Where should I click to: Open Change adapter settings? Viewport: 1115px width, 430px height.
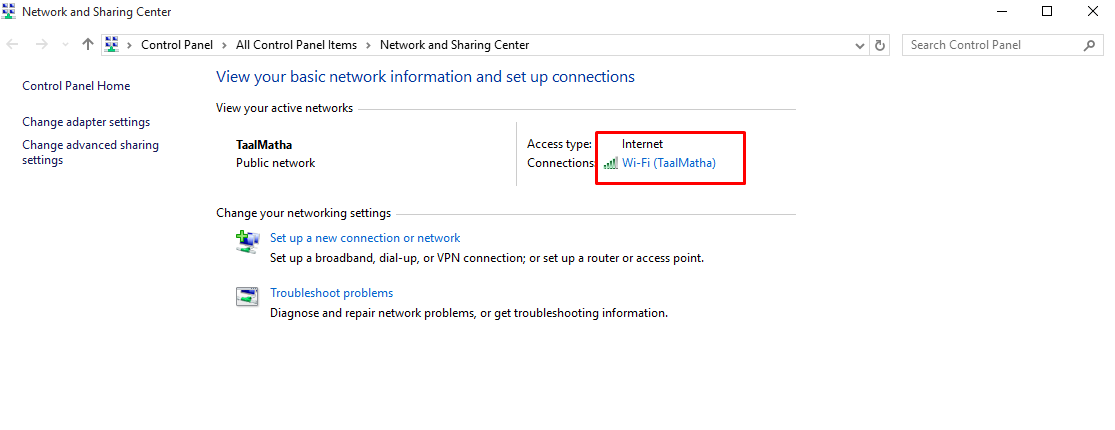[x=86, y=122]
